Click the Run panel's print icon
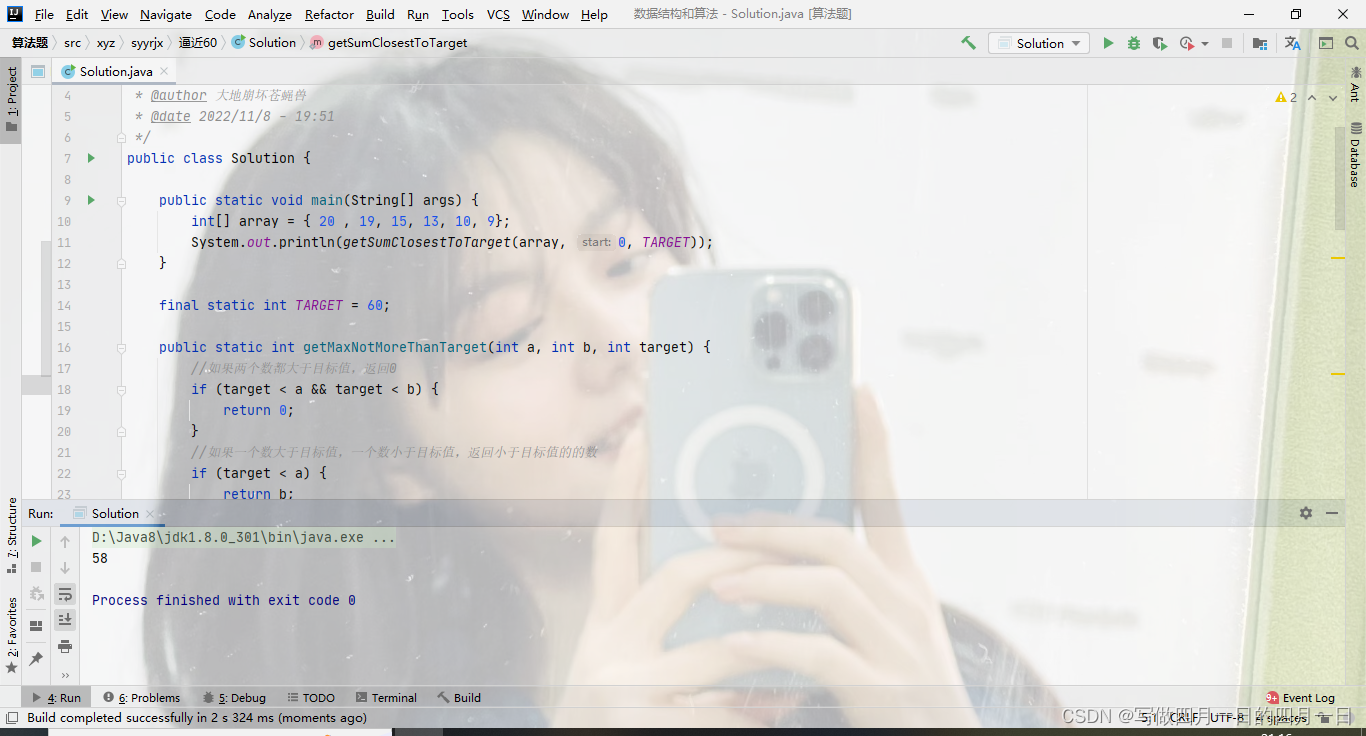 pos(65,646)
